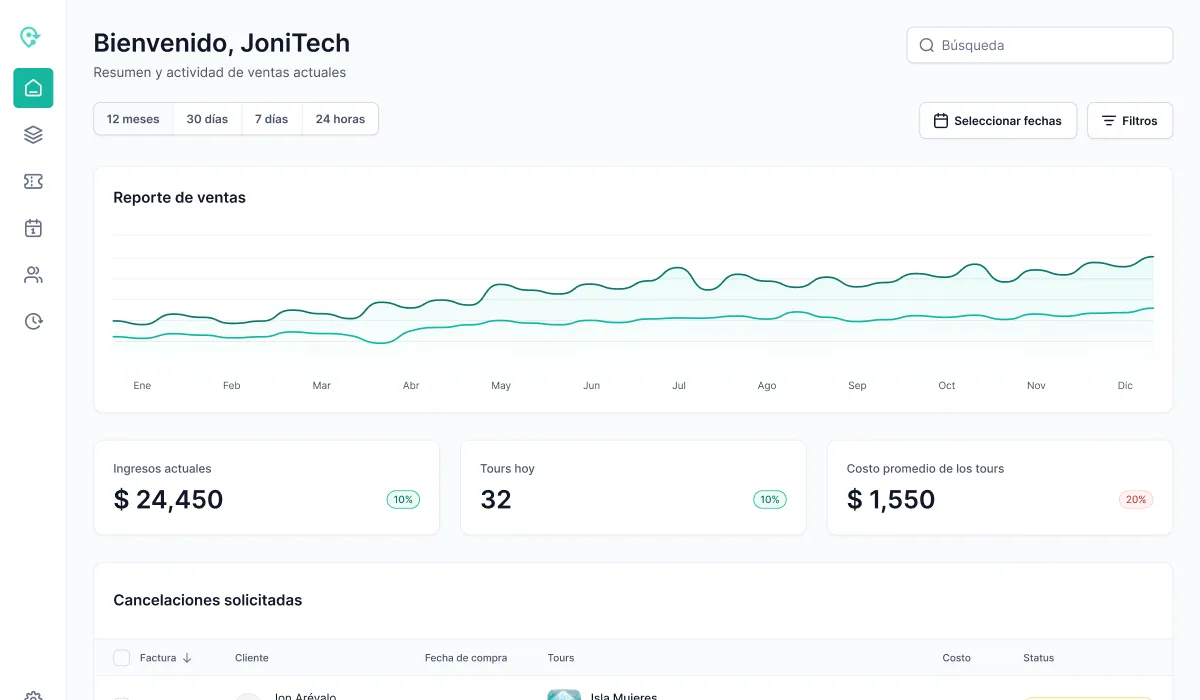1200x700 pixels.
Task: Click the filter lines icon in Filtros
Action: pyautogui.click(x=1109, y=121)
